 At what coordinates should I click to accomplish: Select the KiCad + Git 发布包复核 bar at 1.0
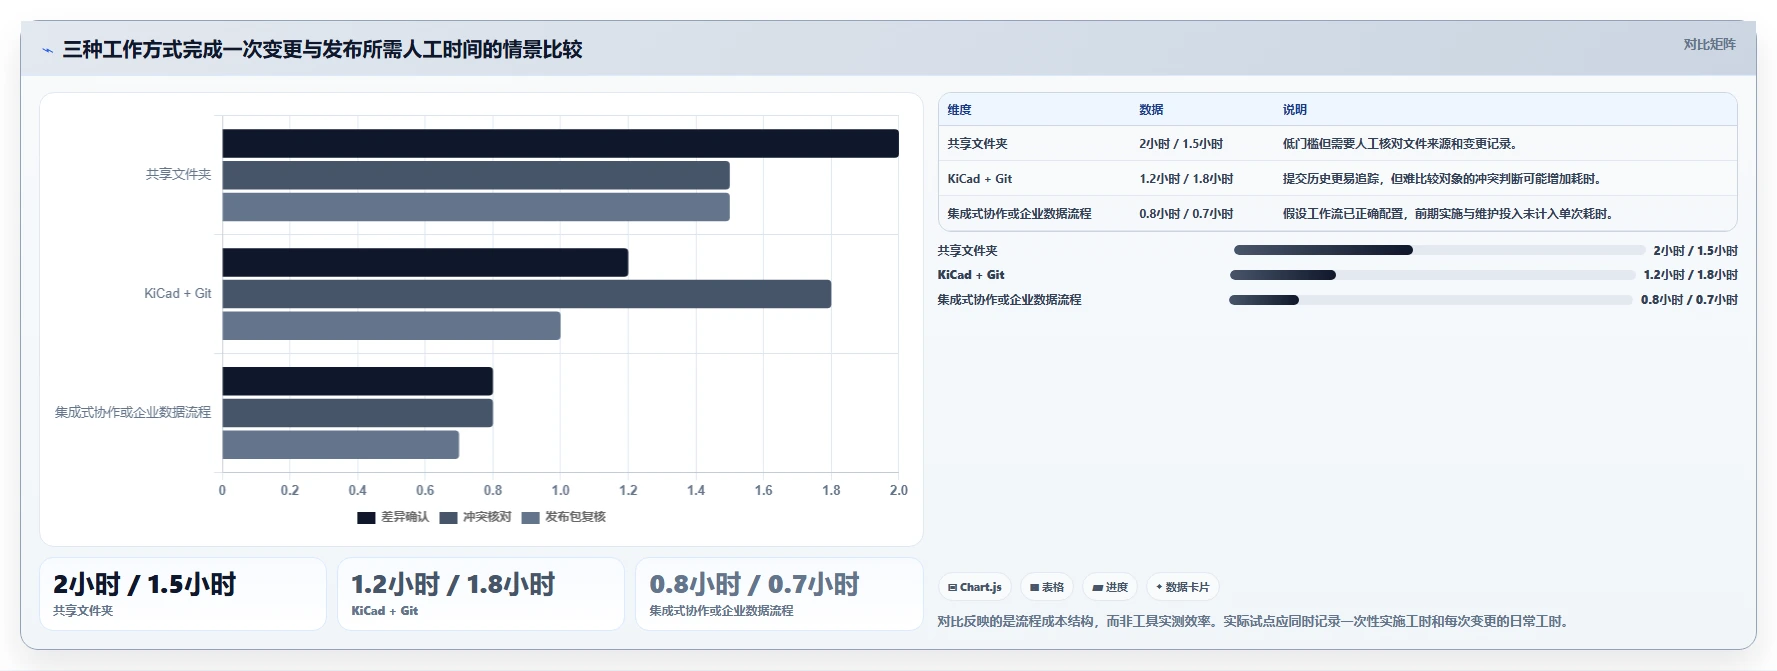click(391, 326)
